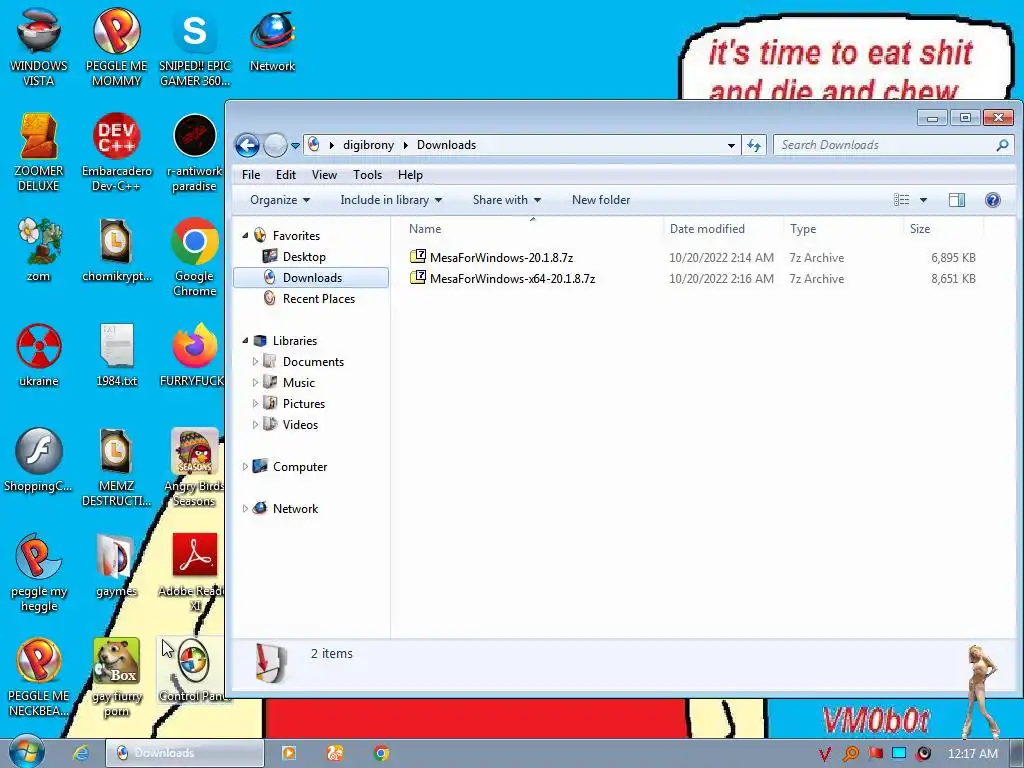Select MEMZ DESTRUCTI... desktop icon
The width and height of the screenshot is (1024, 768).
tap(116, 468)
